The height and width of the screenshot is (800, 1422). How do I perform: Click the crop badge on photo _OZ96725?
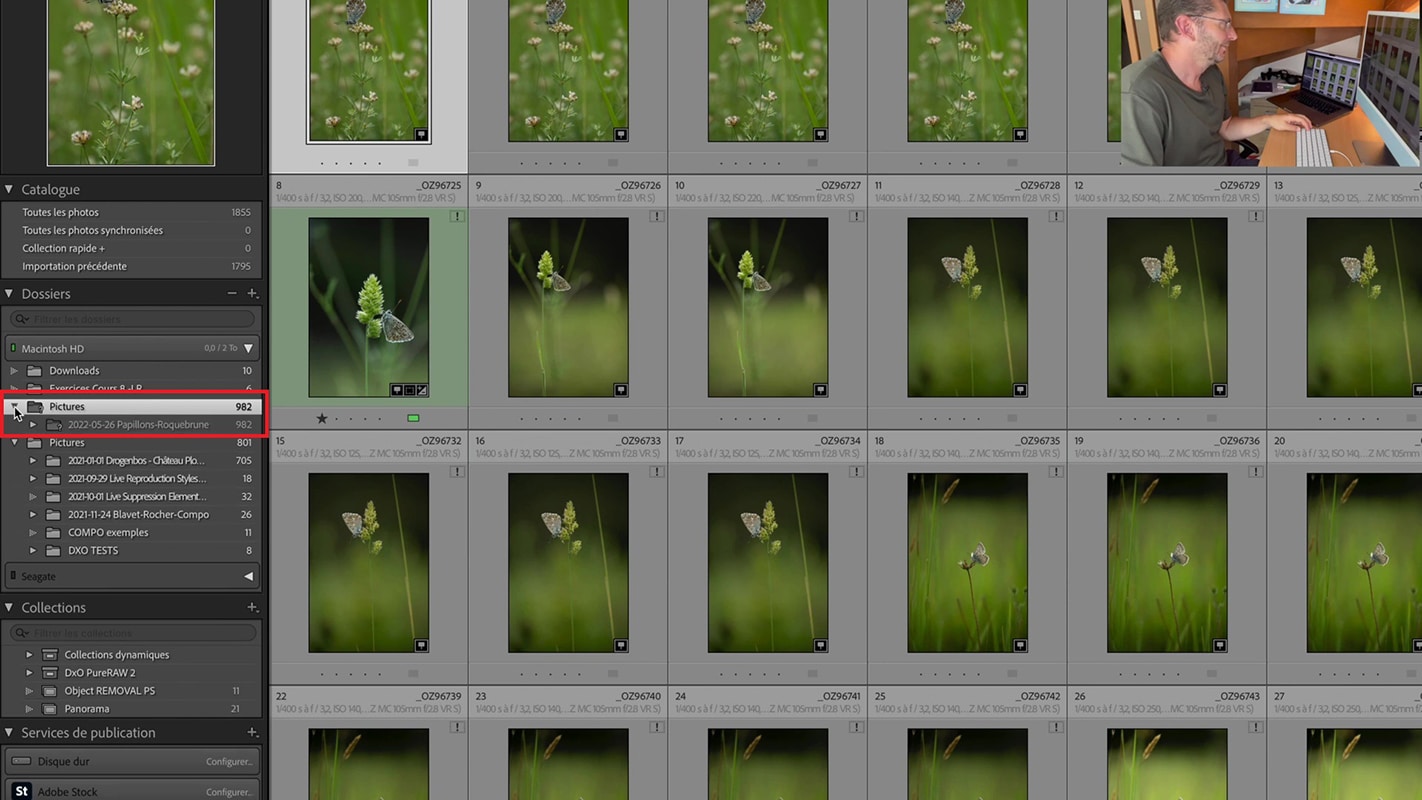[x=409, y=390]
